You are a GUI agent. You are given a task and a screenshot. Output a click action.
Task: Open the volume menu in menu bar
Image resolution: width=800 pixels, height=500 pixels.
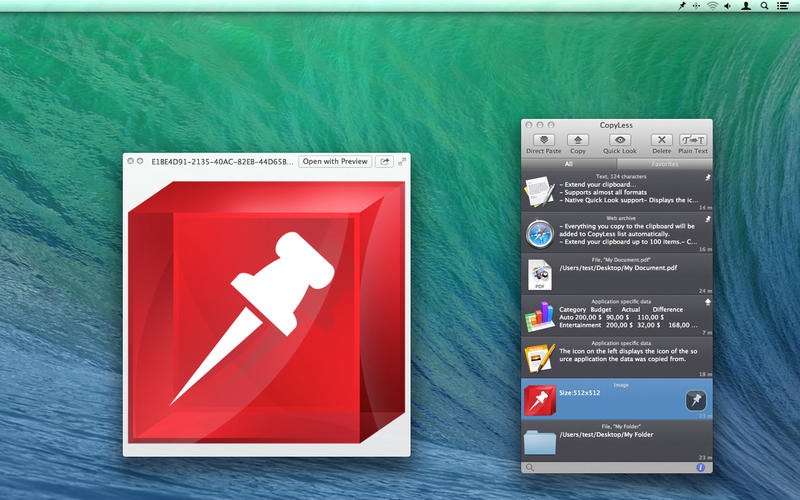[729, 6]
